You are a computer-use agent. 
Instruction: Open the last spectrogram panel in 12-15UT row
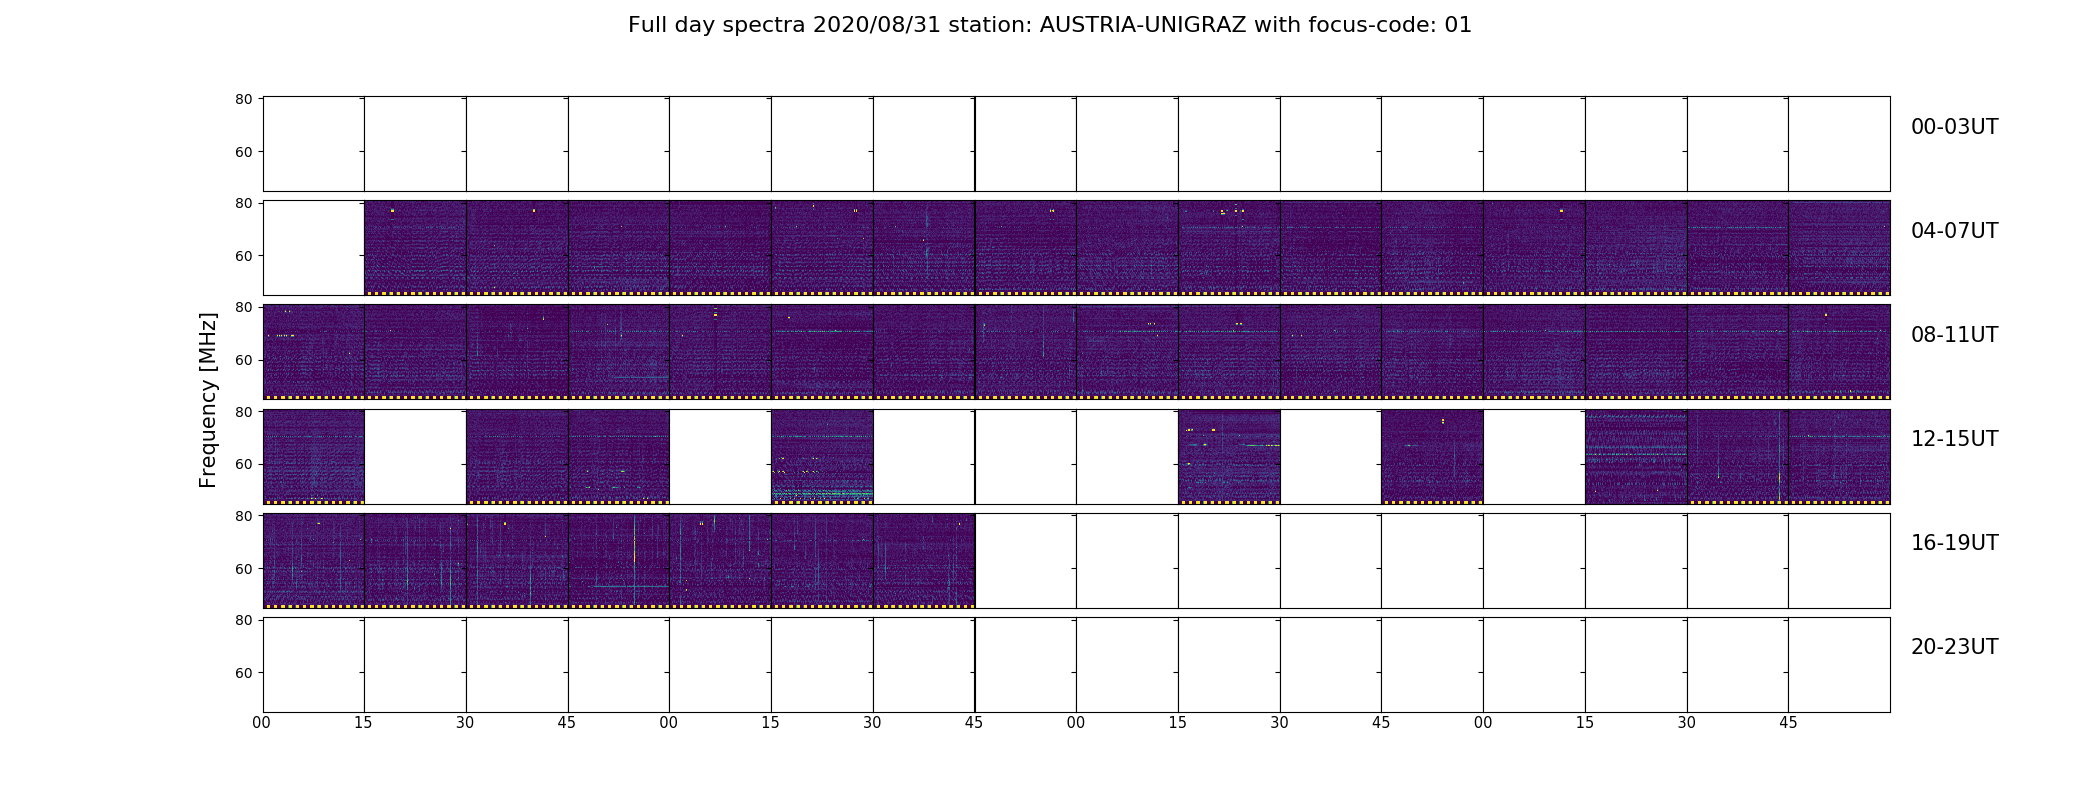1839,456
